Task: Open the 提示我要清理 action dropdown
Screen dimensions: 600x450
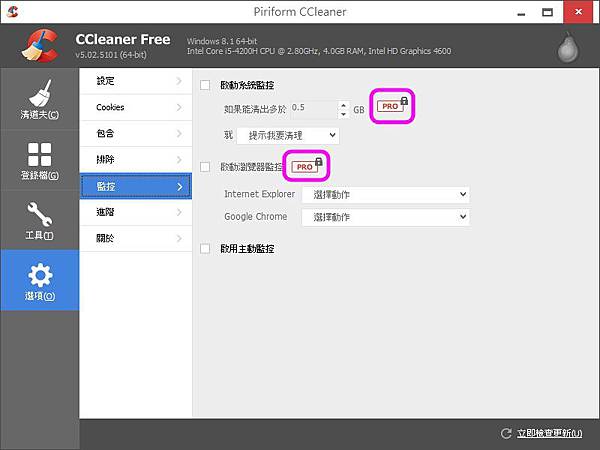Action: point(288,135)
